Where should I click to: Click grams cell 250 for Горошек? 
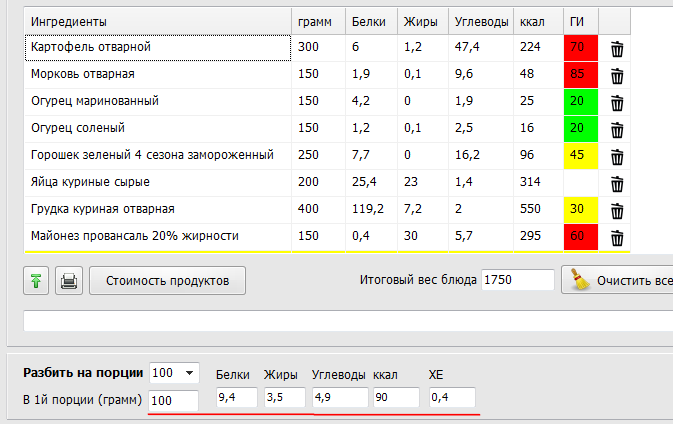(318, 156)
